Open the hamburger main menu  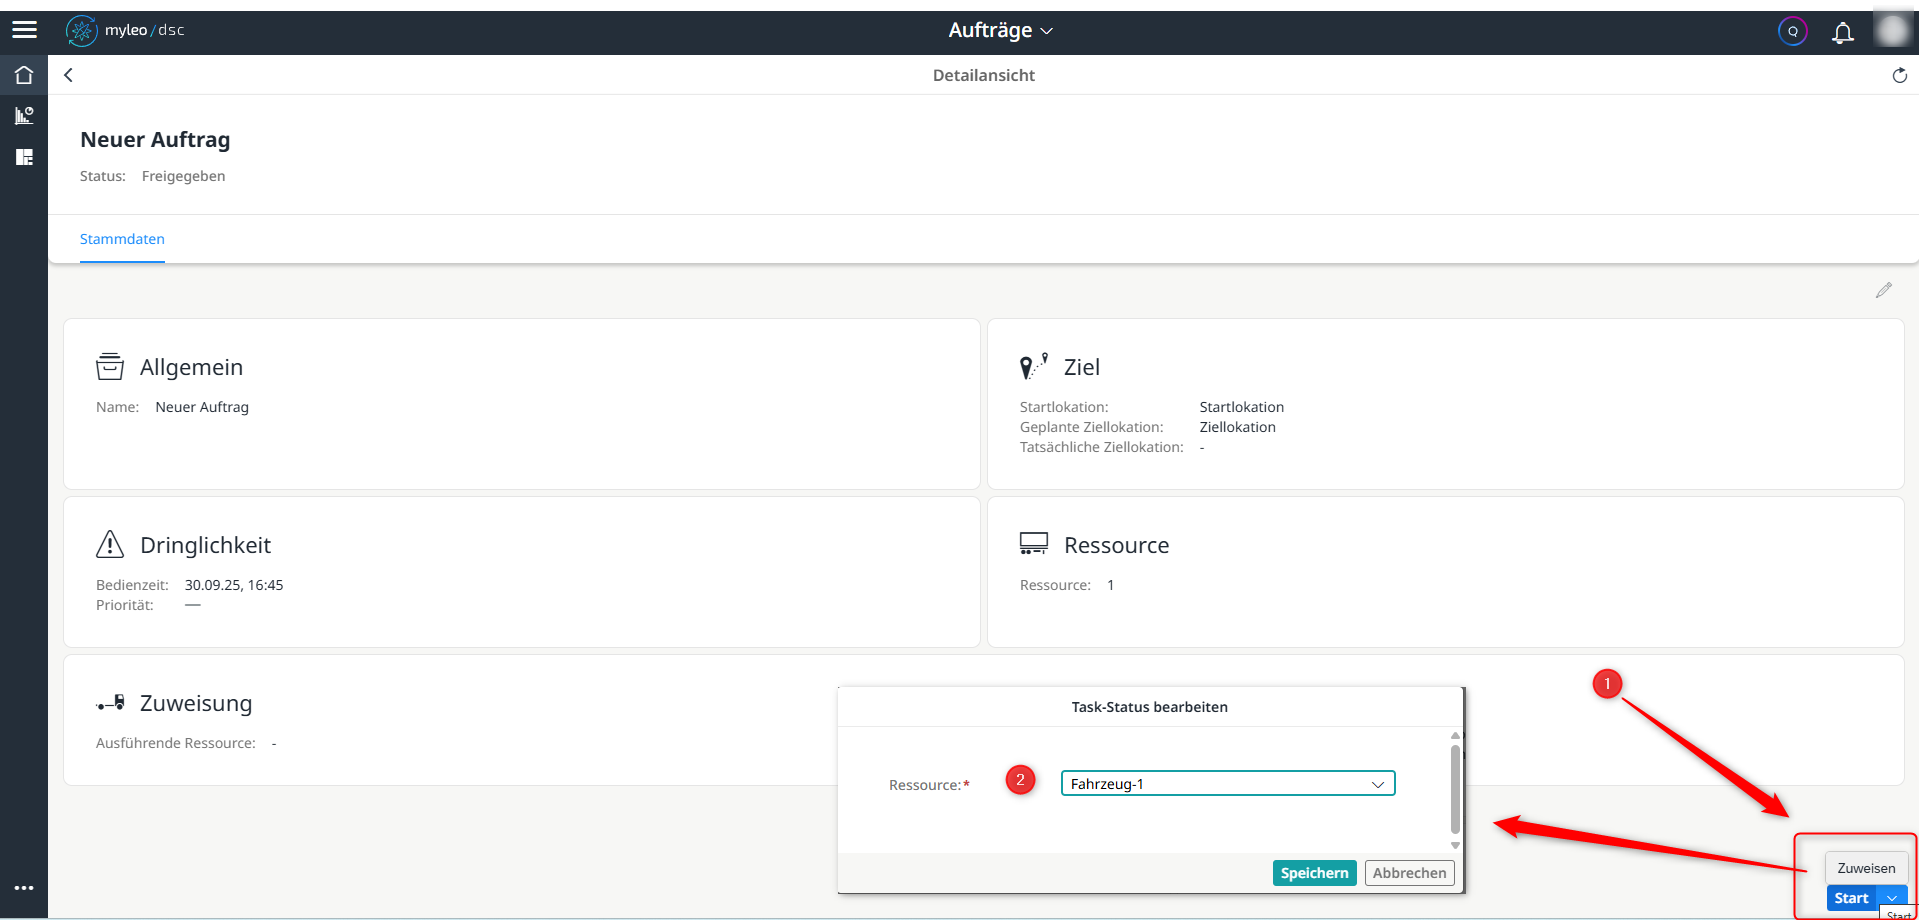pyautogui.click(x=24, y=30)
